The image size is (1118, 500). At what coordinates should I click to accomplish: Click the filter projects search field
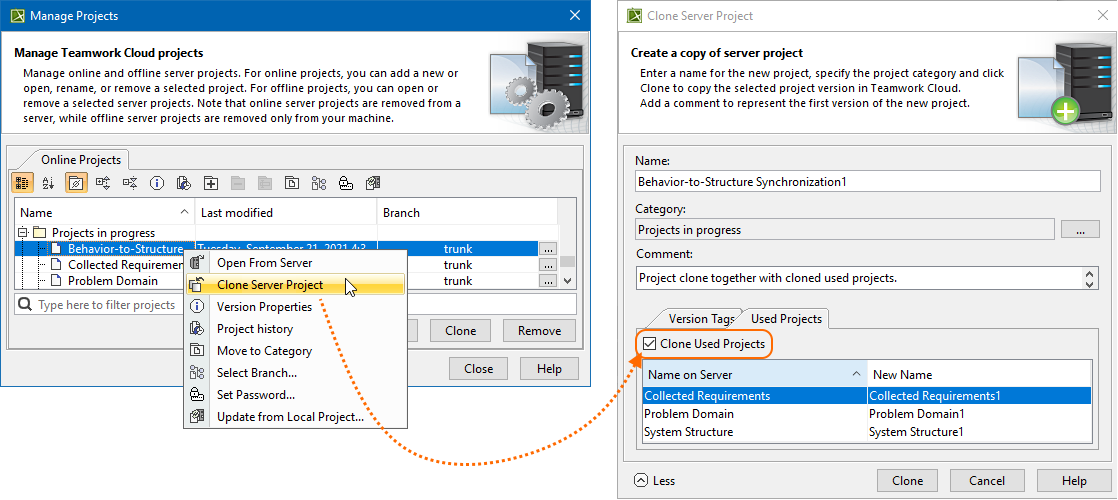[296, 305]
